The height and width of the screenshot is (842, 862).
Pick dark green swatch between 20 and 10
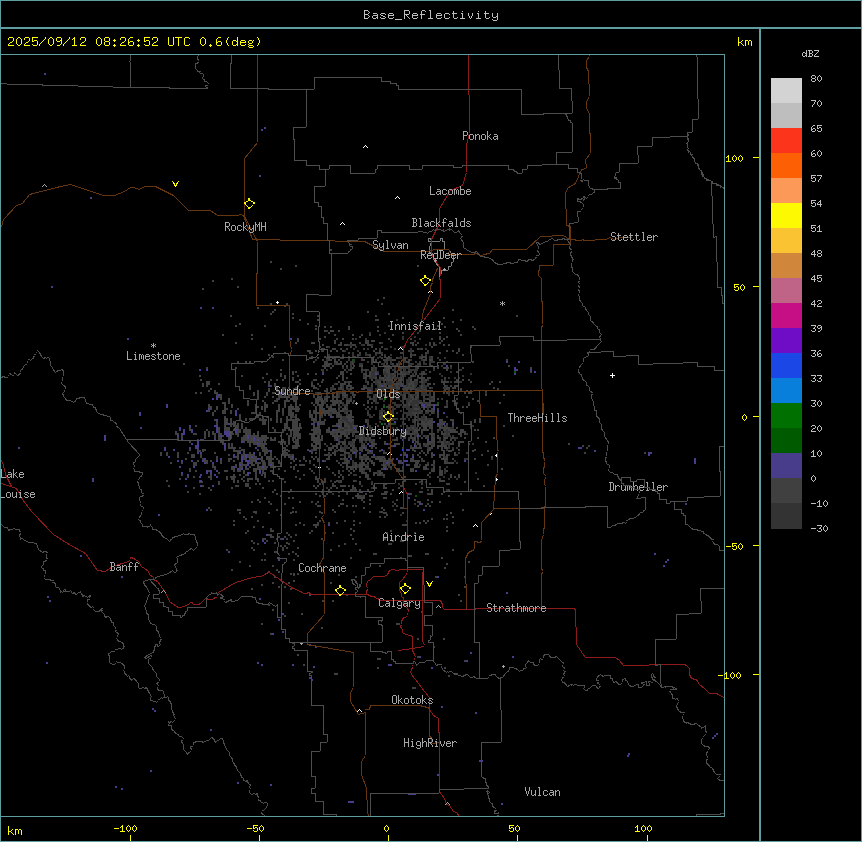pos(786,441)
